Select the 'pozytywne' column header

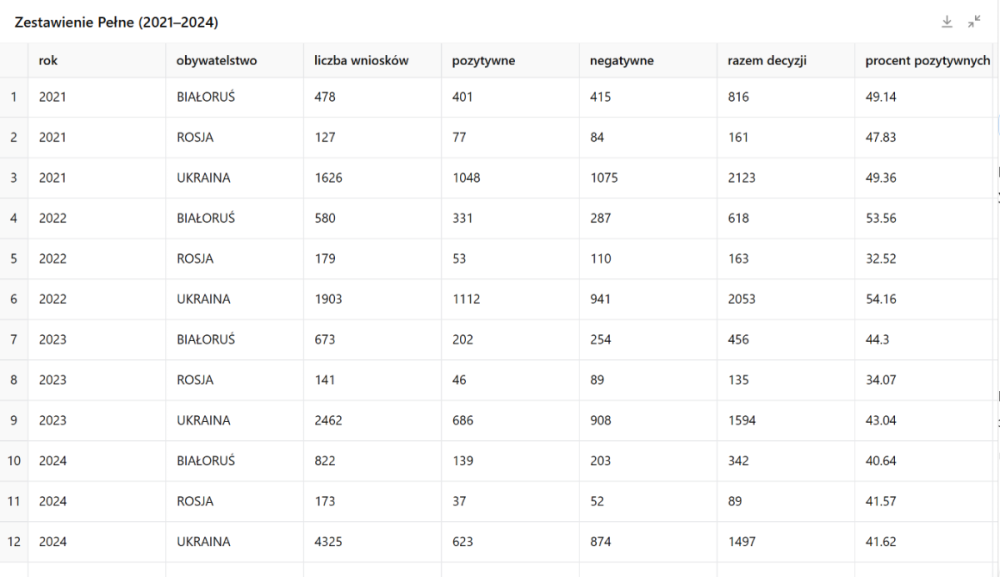pyautogui.click(x=483, y=60)
